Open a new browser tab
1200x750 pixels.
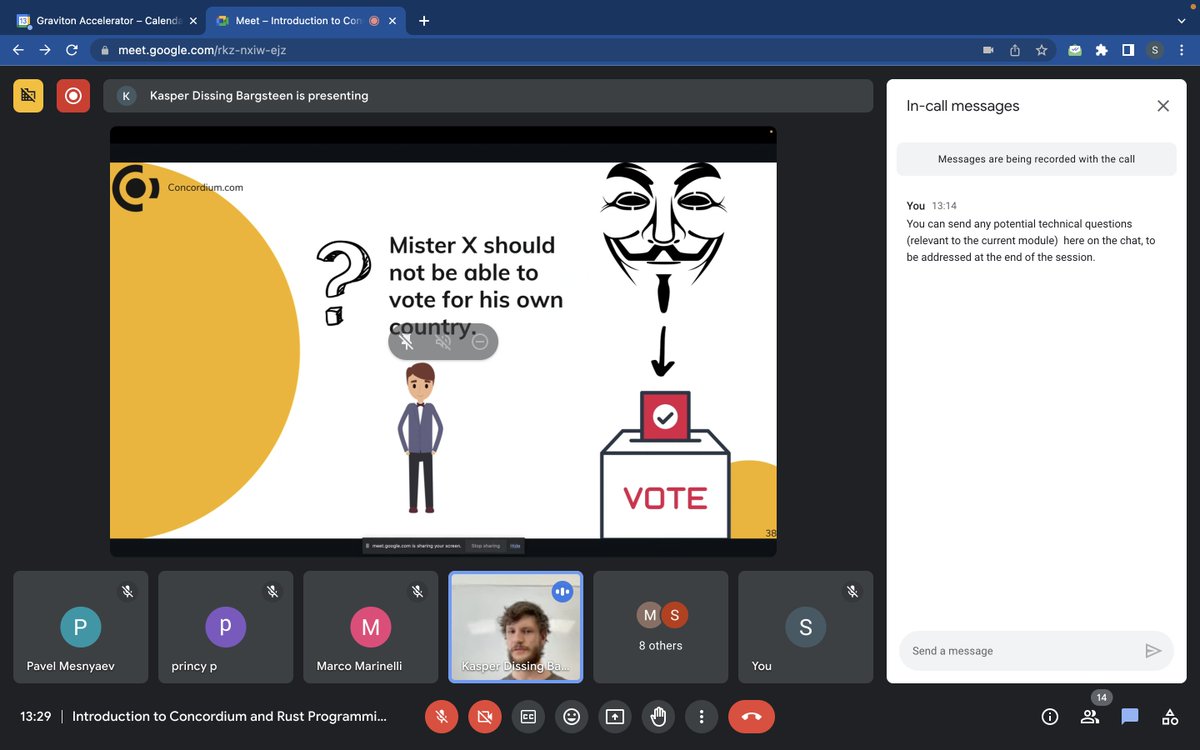click(424, 20)
